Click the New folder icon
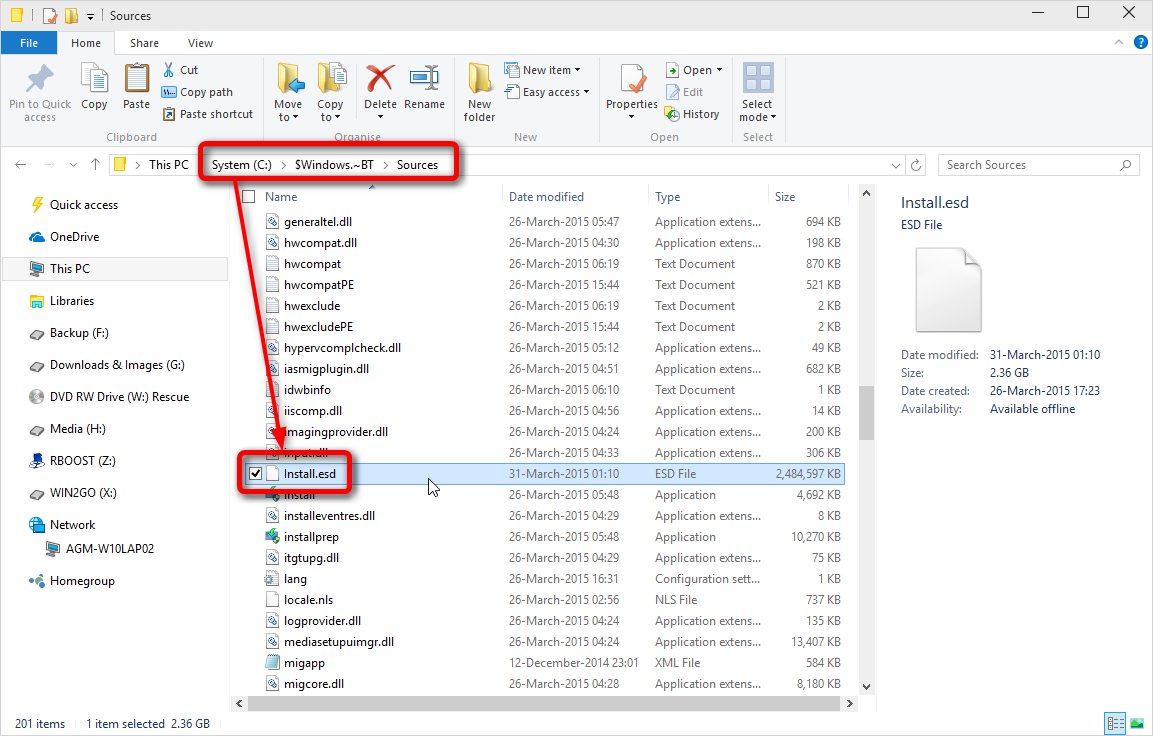The width and height of the screenshot is (1153, 736). coord(479,79)
